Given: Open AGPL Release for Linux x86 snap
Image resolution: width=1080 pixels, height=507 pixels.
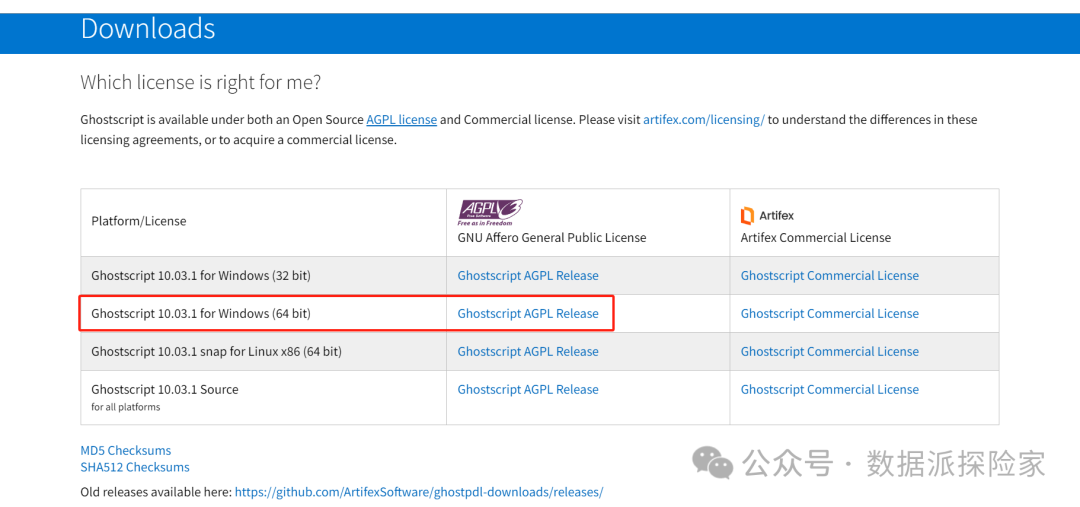Looking at the screenshot, I should point(528,351).
